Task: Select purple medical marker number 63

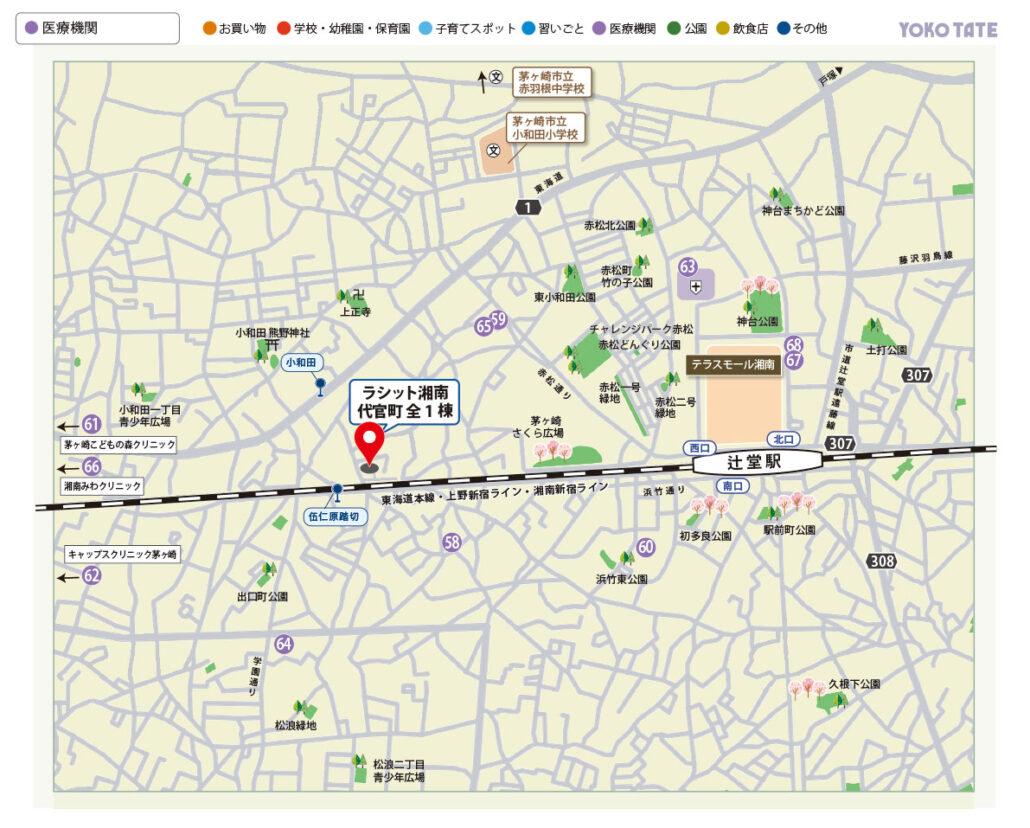Action: 688,267
